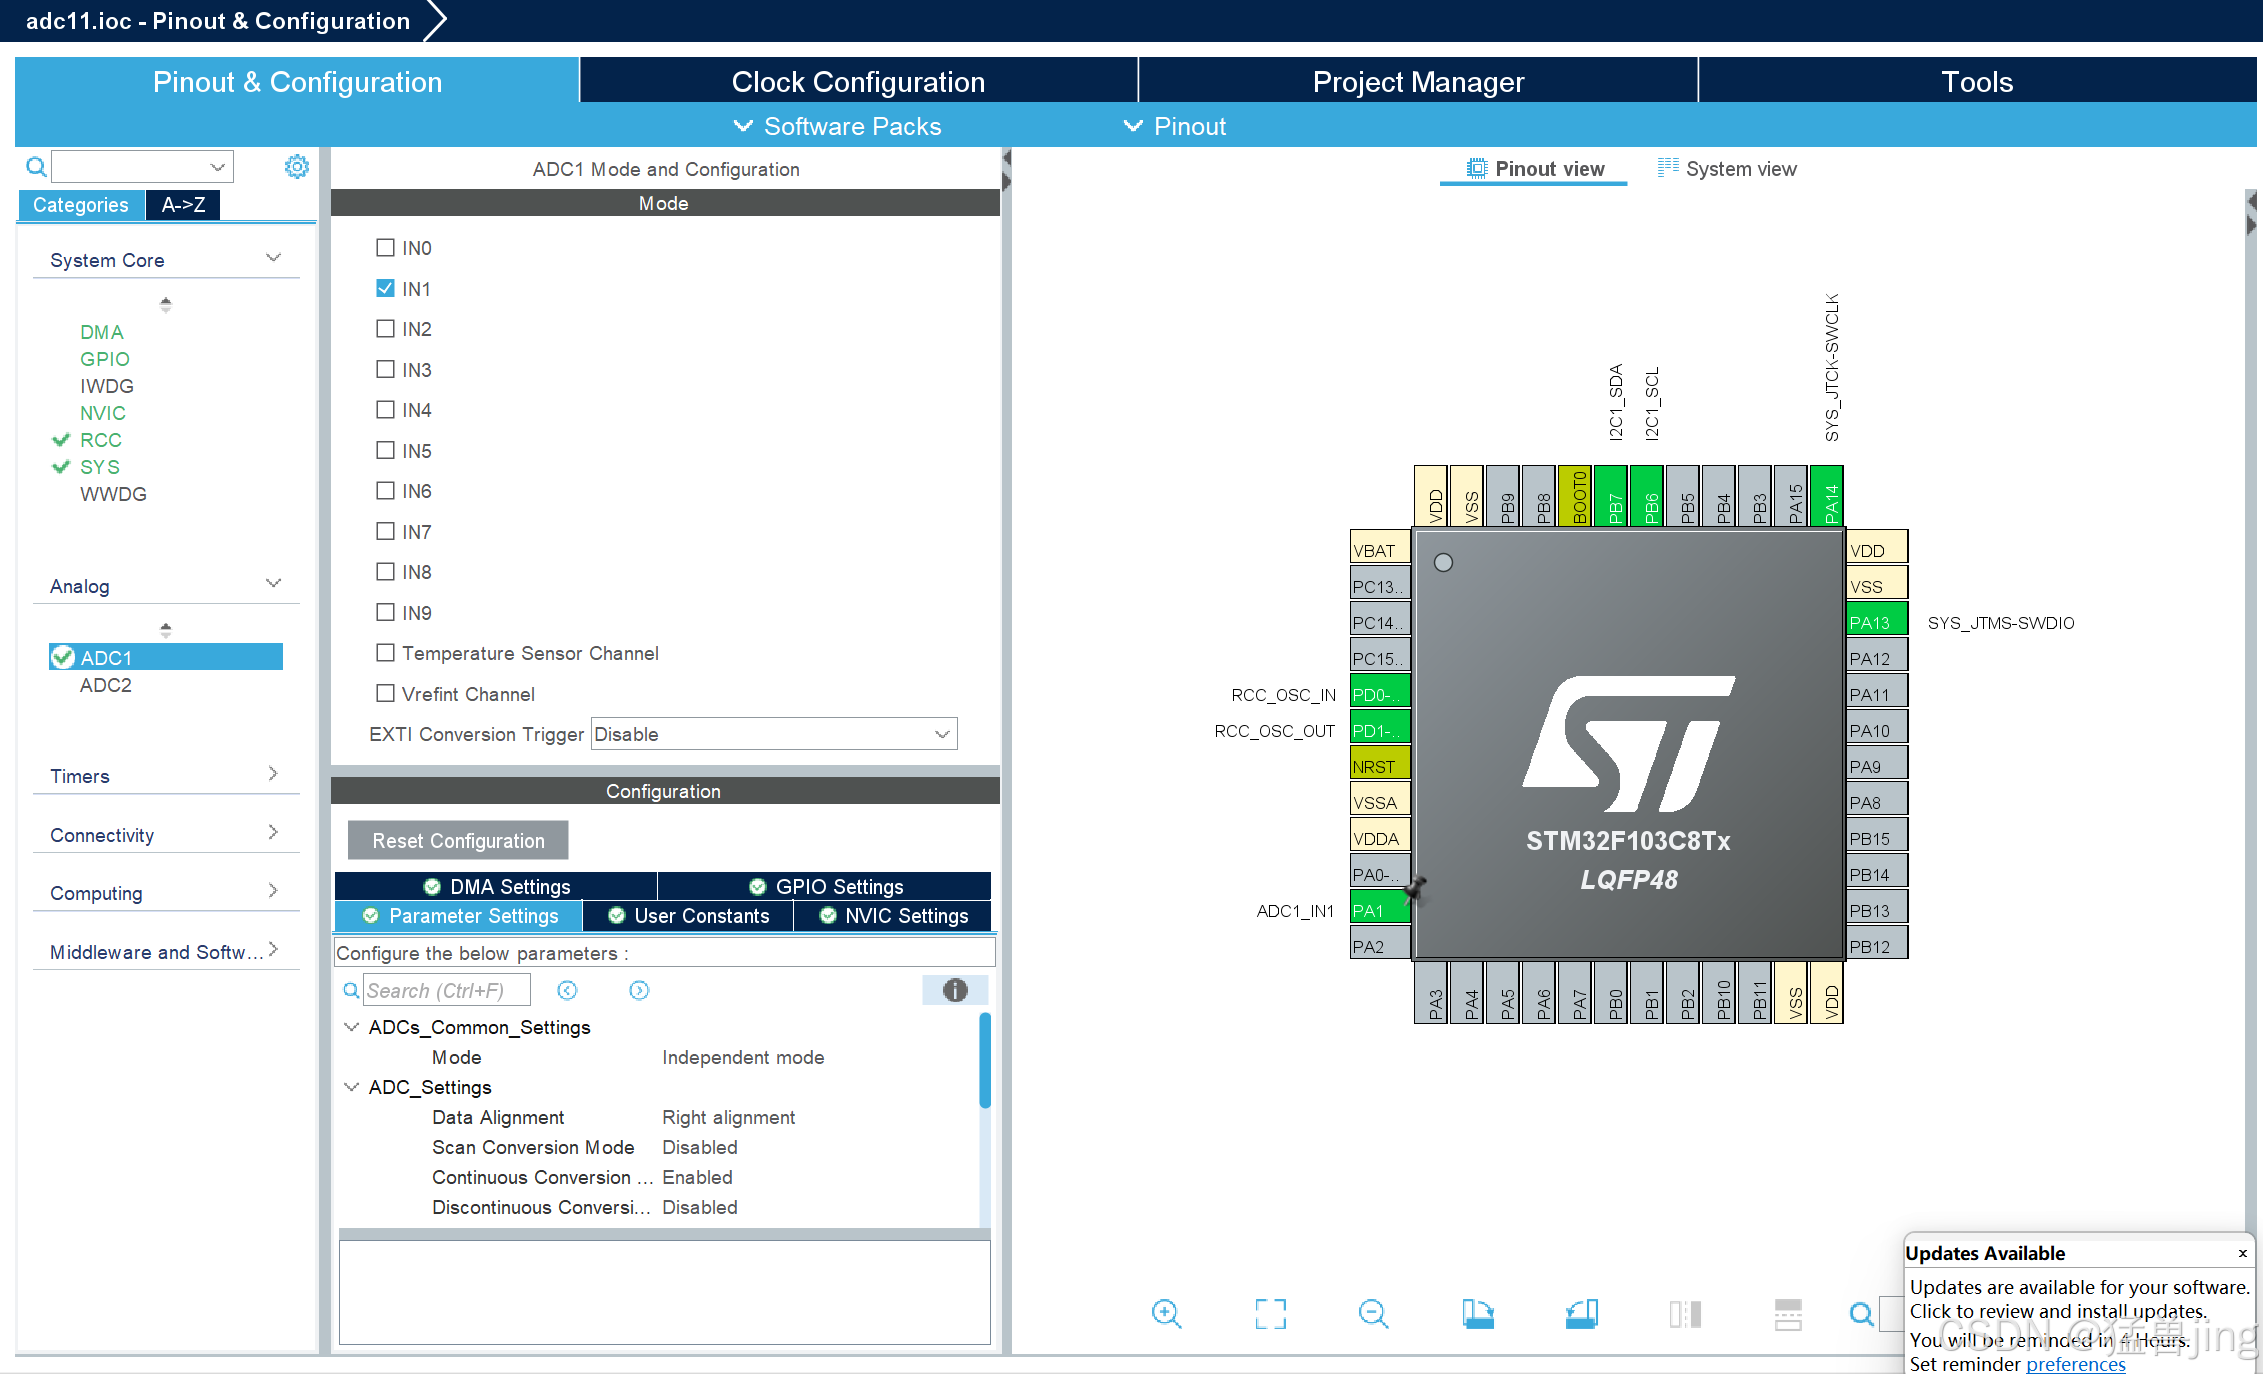Click the search magnifier in the left panel
Image resolution: width=2263 pixels, height=1374 pixels.
coord(35,166)
